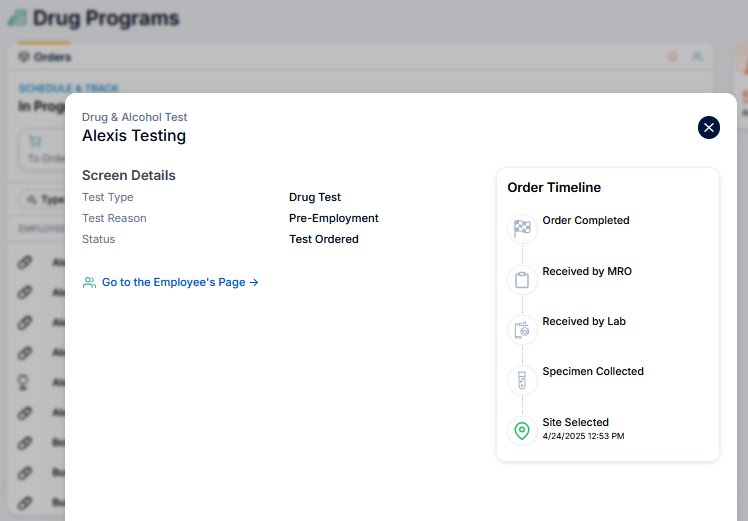
Task: Click the orange icon in Orders header
Action: click(673, 57)
